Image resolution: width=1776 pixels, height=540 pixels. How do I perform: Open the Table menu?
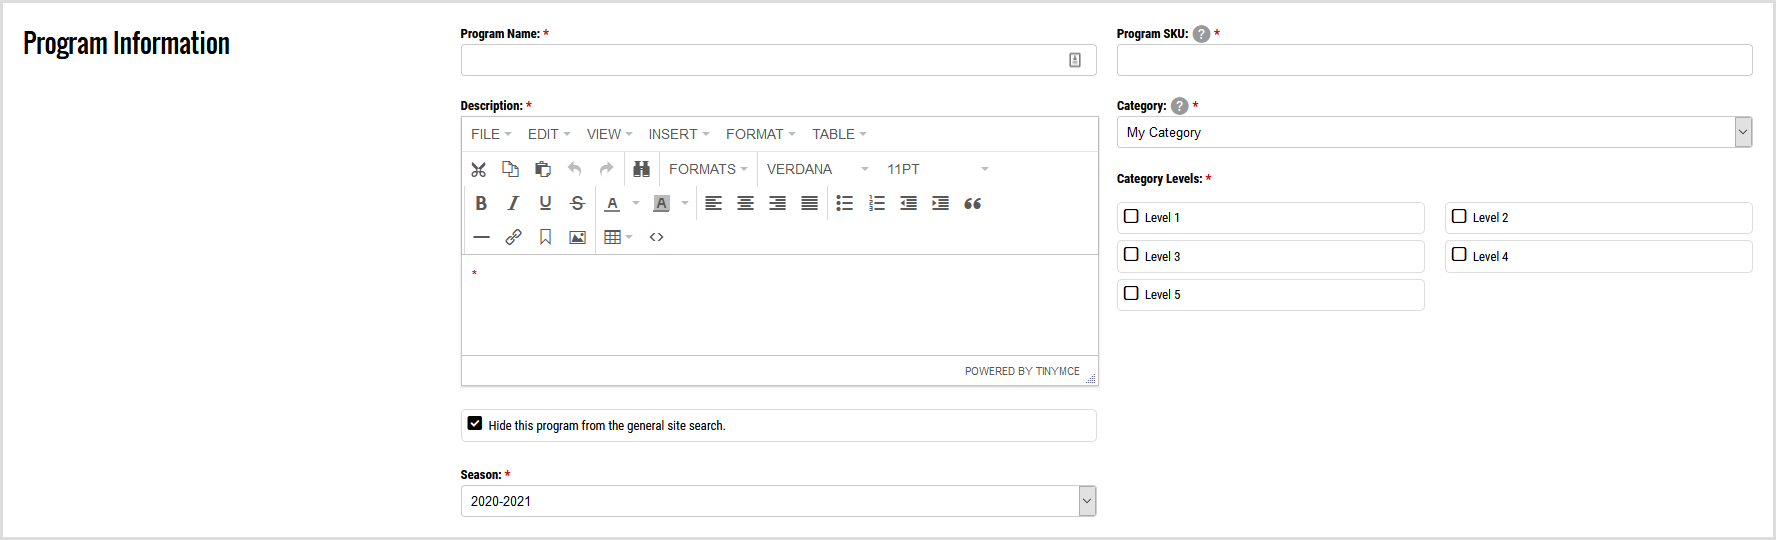click(838, 134)
